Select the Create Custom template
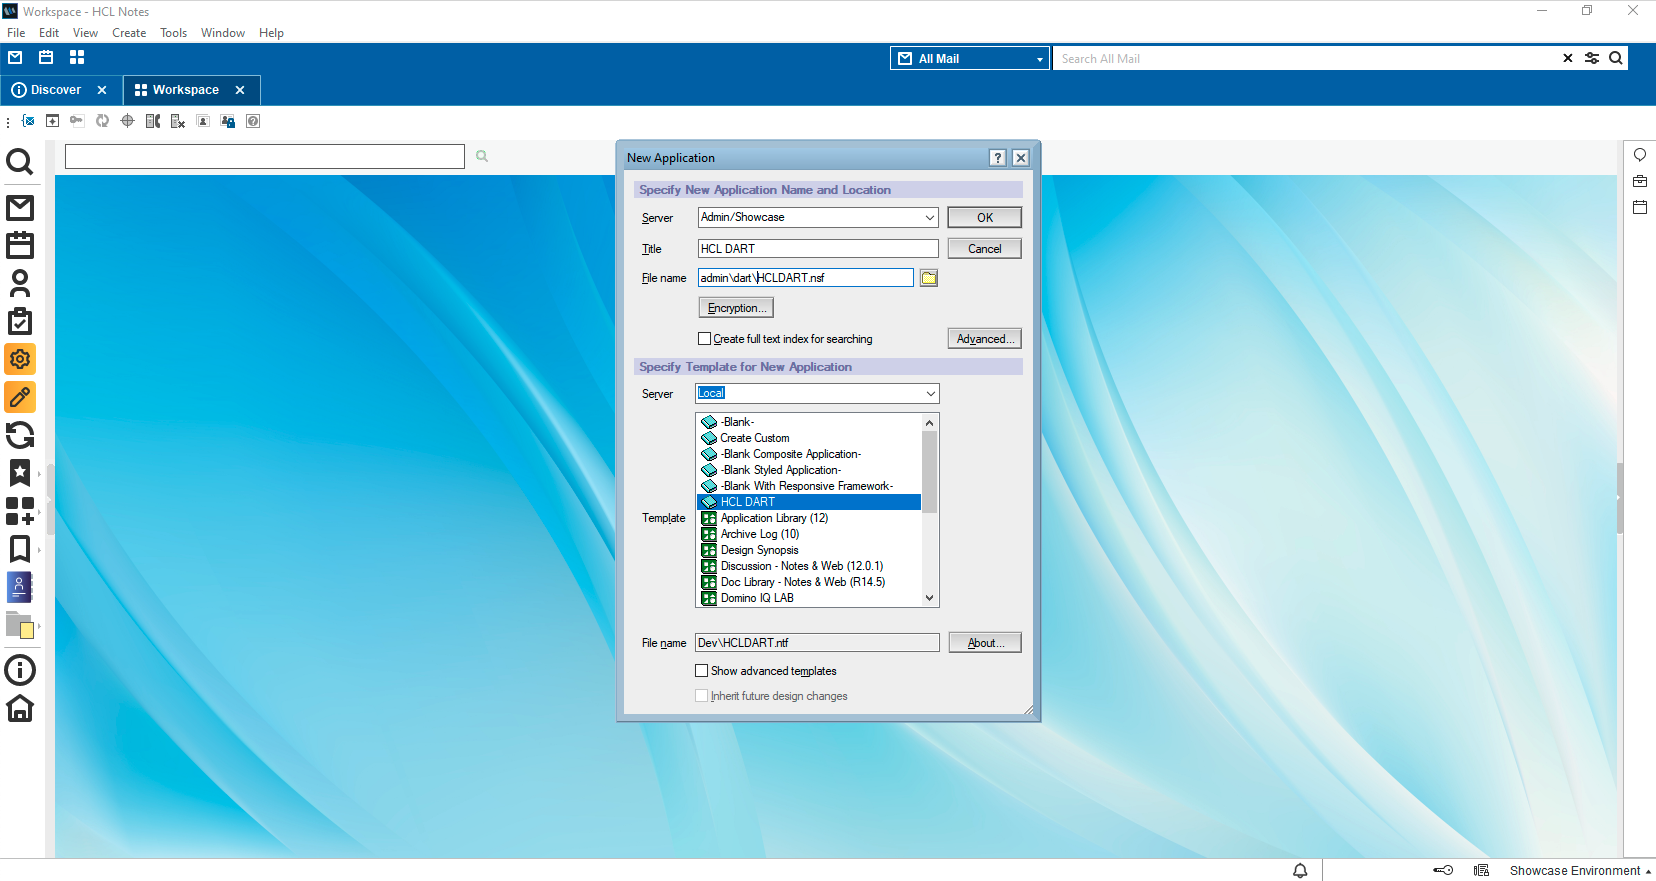Image resolution: width=1656 pixels, height=881 pixels. tap(809, 438)
